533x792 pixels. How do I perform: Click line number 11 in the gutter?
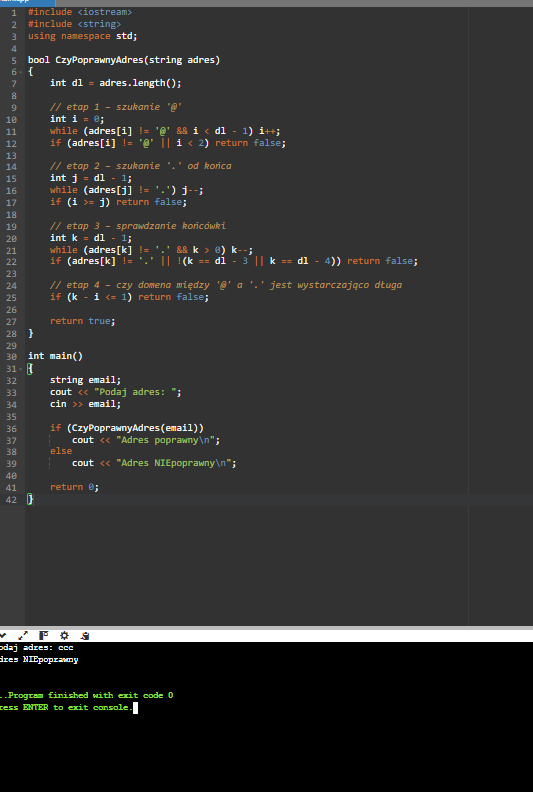coord(11,132)
